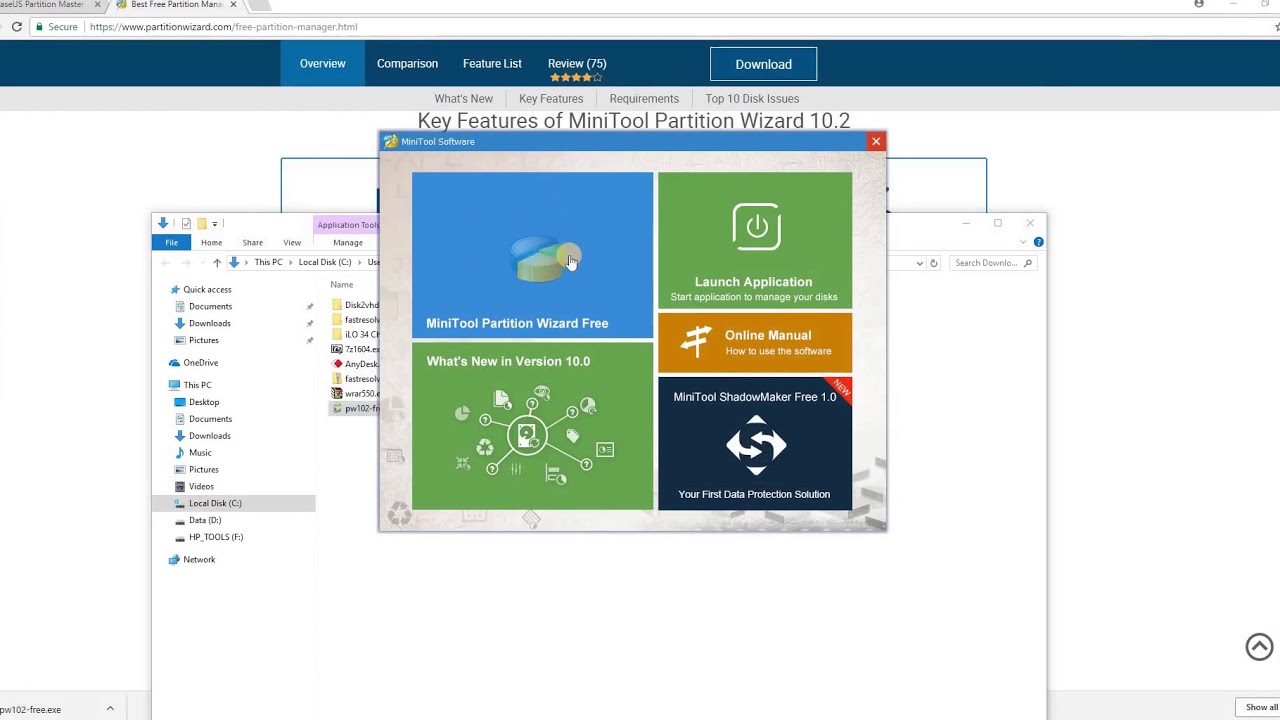Open the View ribbon tab in Explorer
Image resolution: width=1280 pixels, height=720 pixels.
point(292,242)
